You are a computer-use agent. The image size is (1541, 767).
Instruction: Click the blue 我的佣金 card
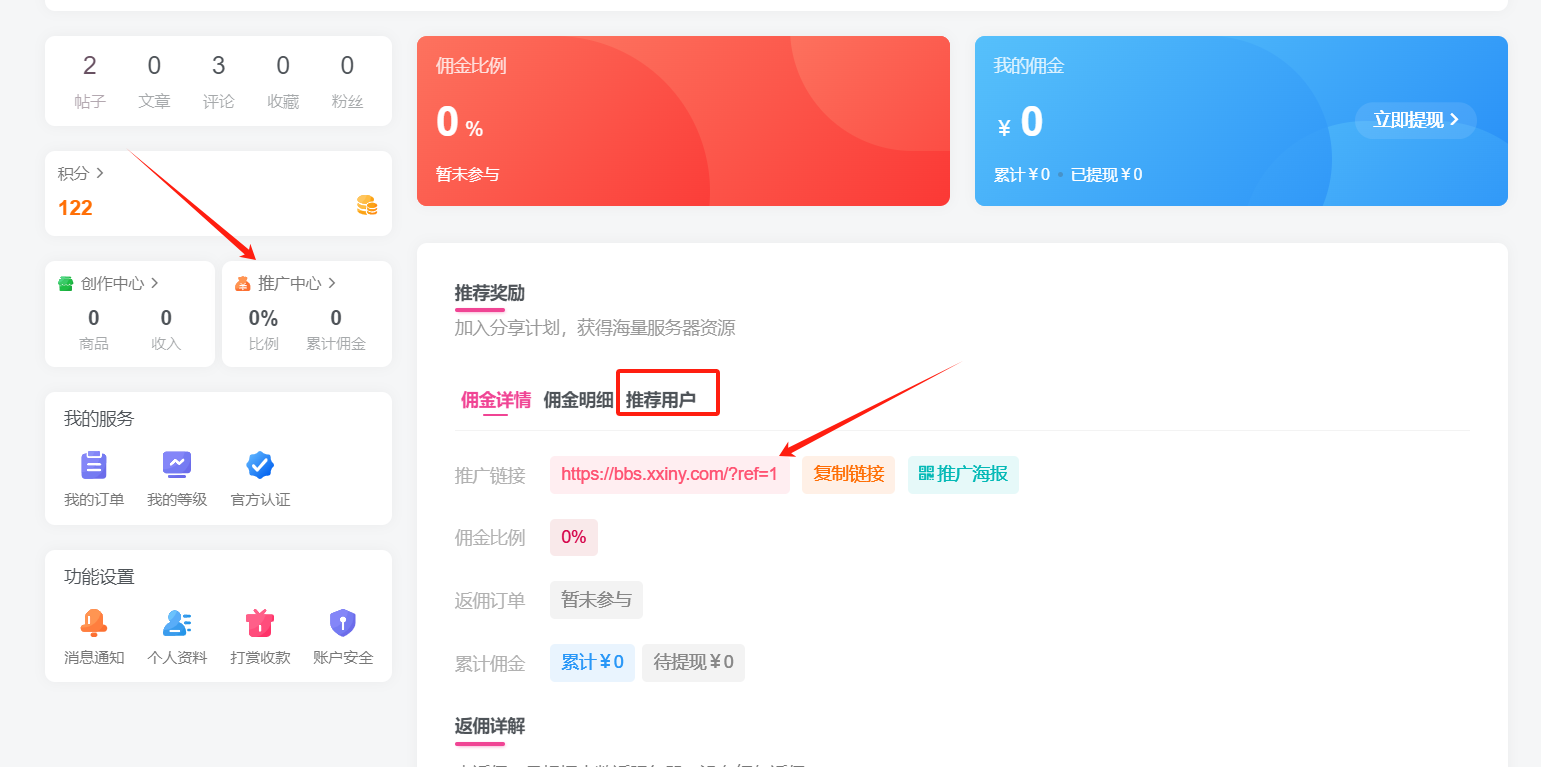click(1241, 121)
